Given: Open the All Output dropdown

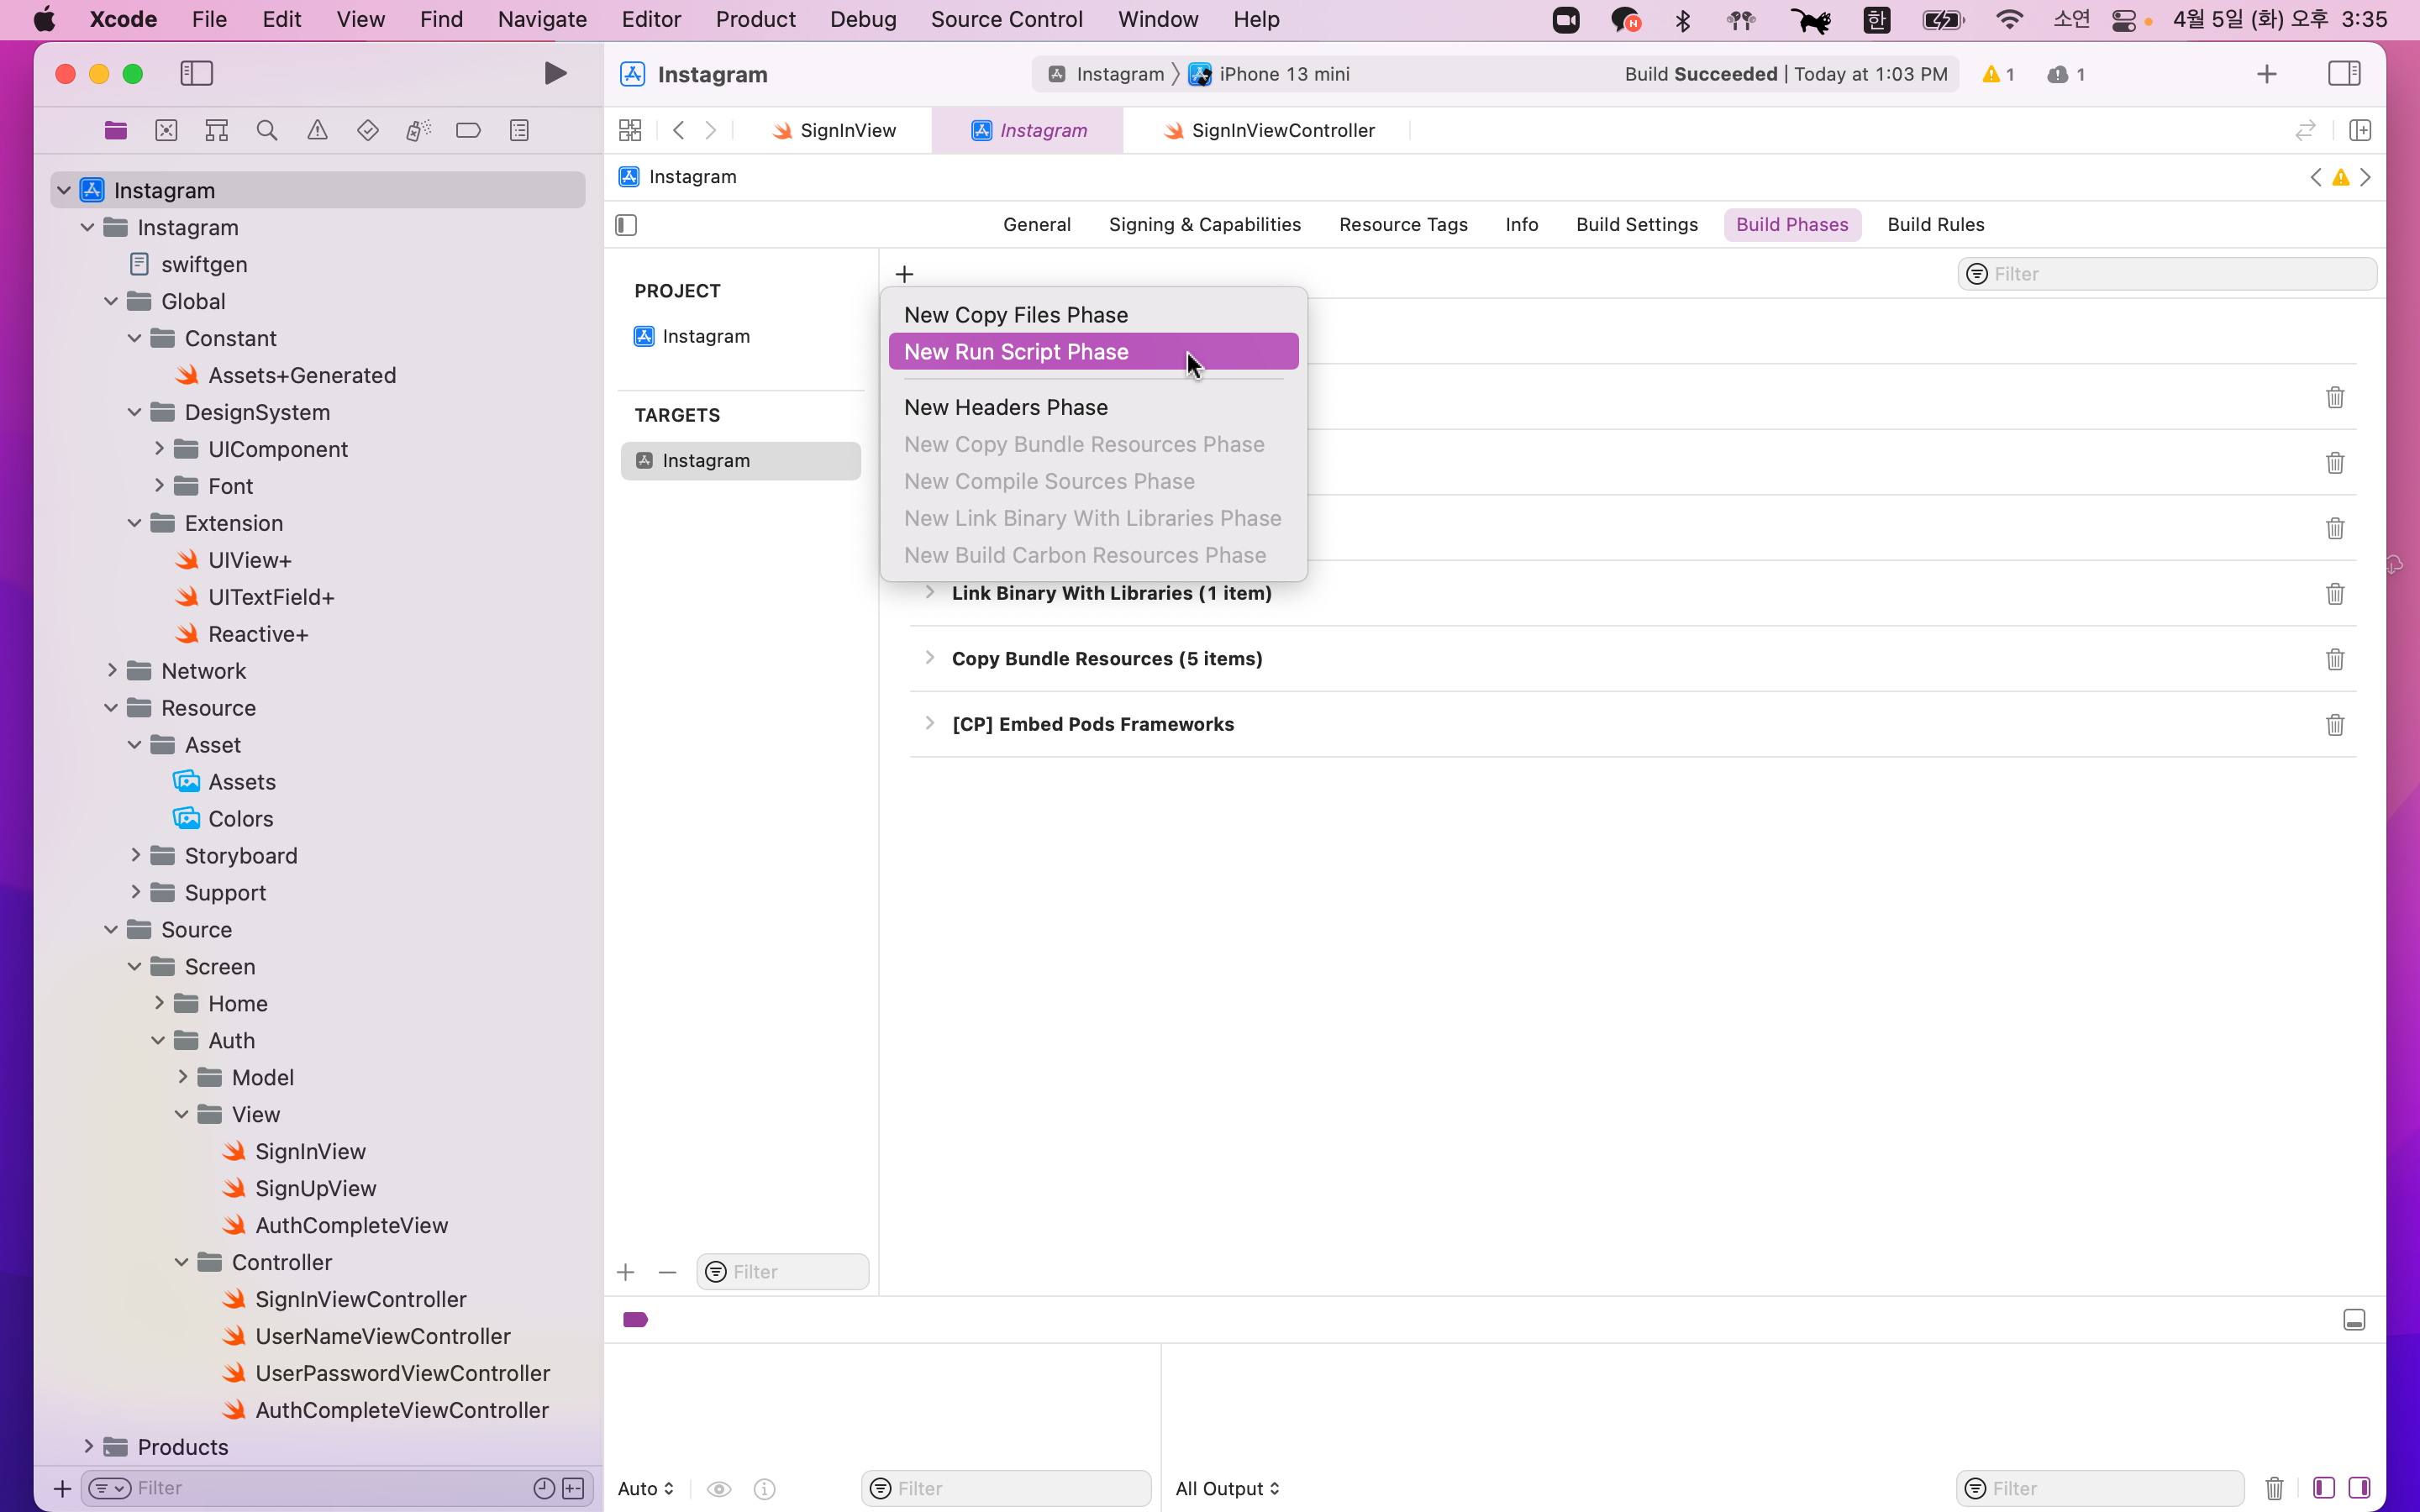Looking at the screenshot, I should (1227, 1488).
